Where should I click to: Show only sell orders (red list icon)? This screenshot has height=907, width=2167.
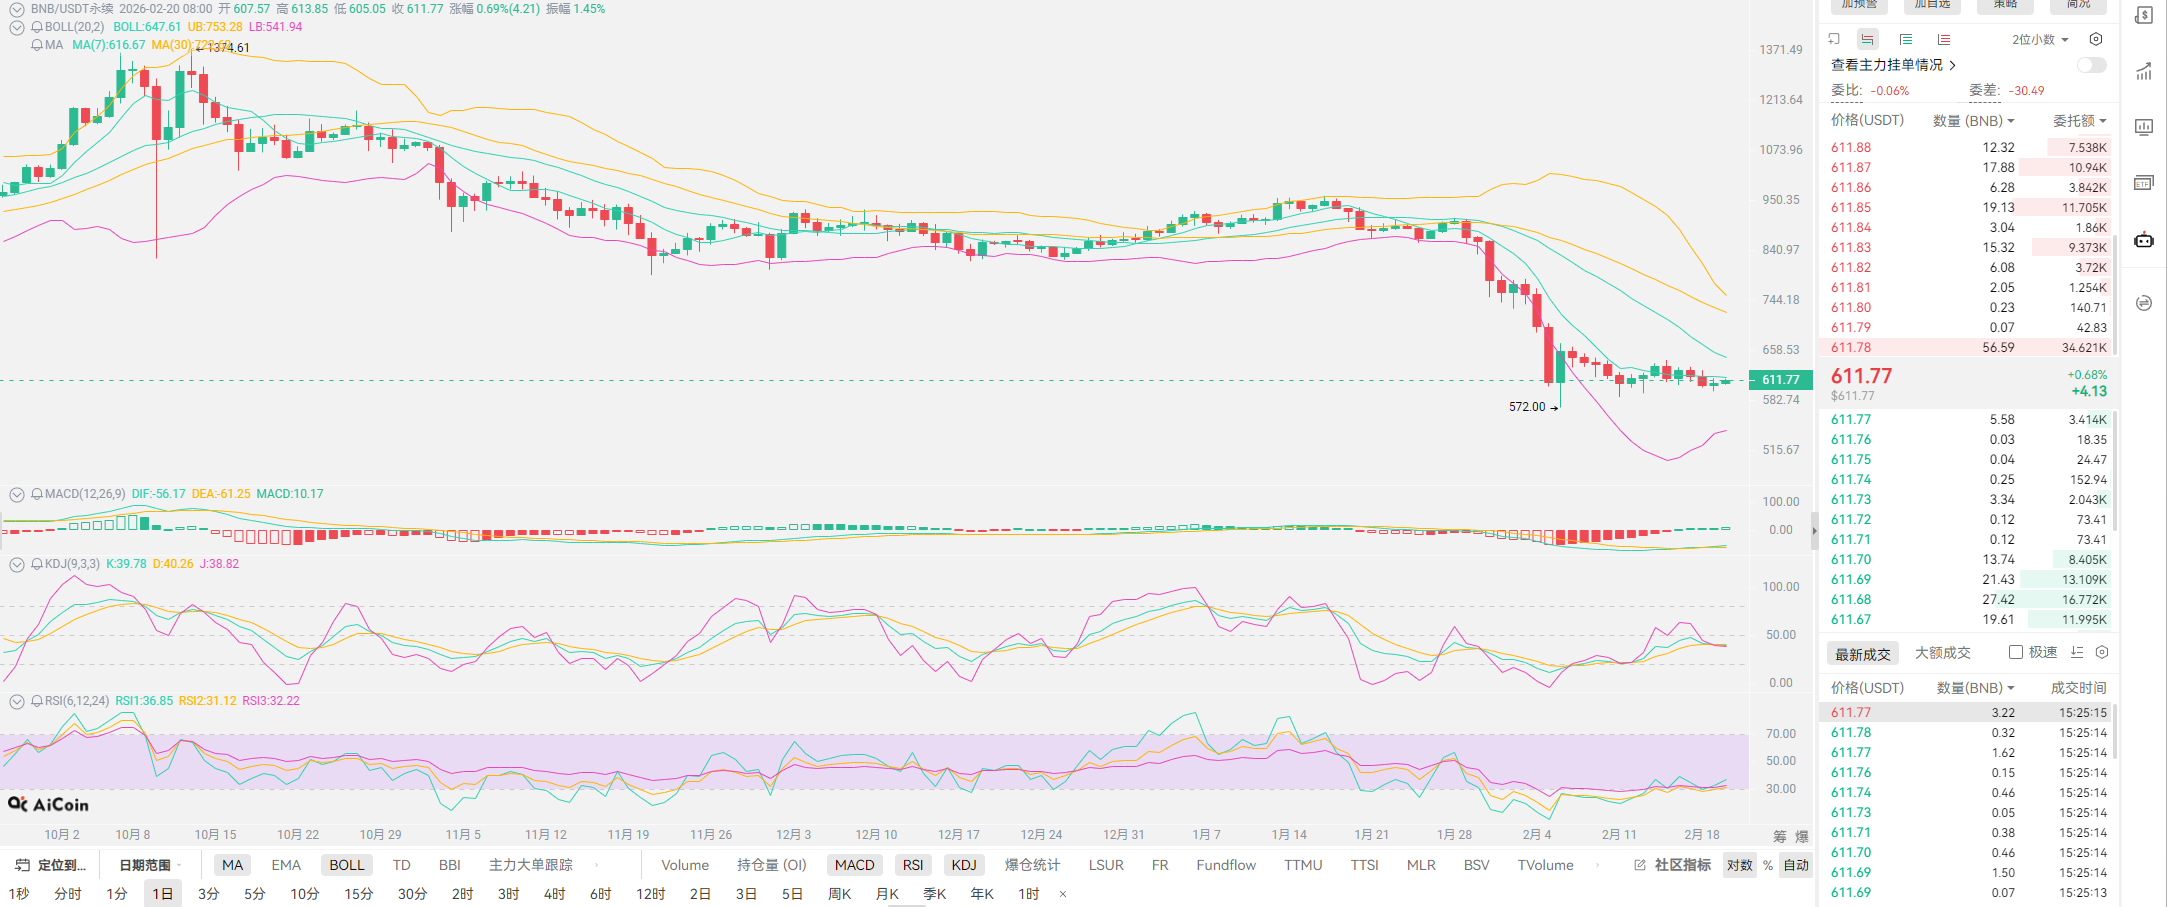point(1943,40)
